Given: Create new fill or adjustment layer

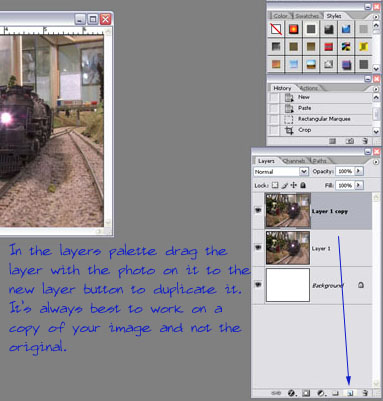Looking at the screenshot, I should coord(321,393).
